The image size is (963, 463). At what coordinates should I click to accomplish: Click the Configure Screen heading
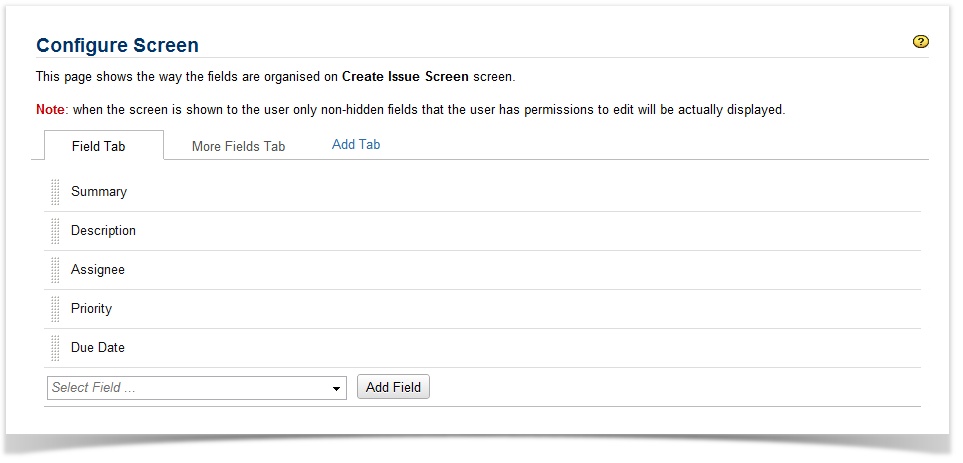[x=117, y=45]
